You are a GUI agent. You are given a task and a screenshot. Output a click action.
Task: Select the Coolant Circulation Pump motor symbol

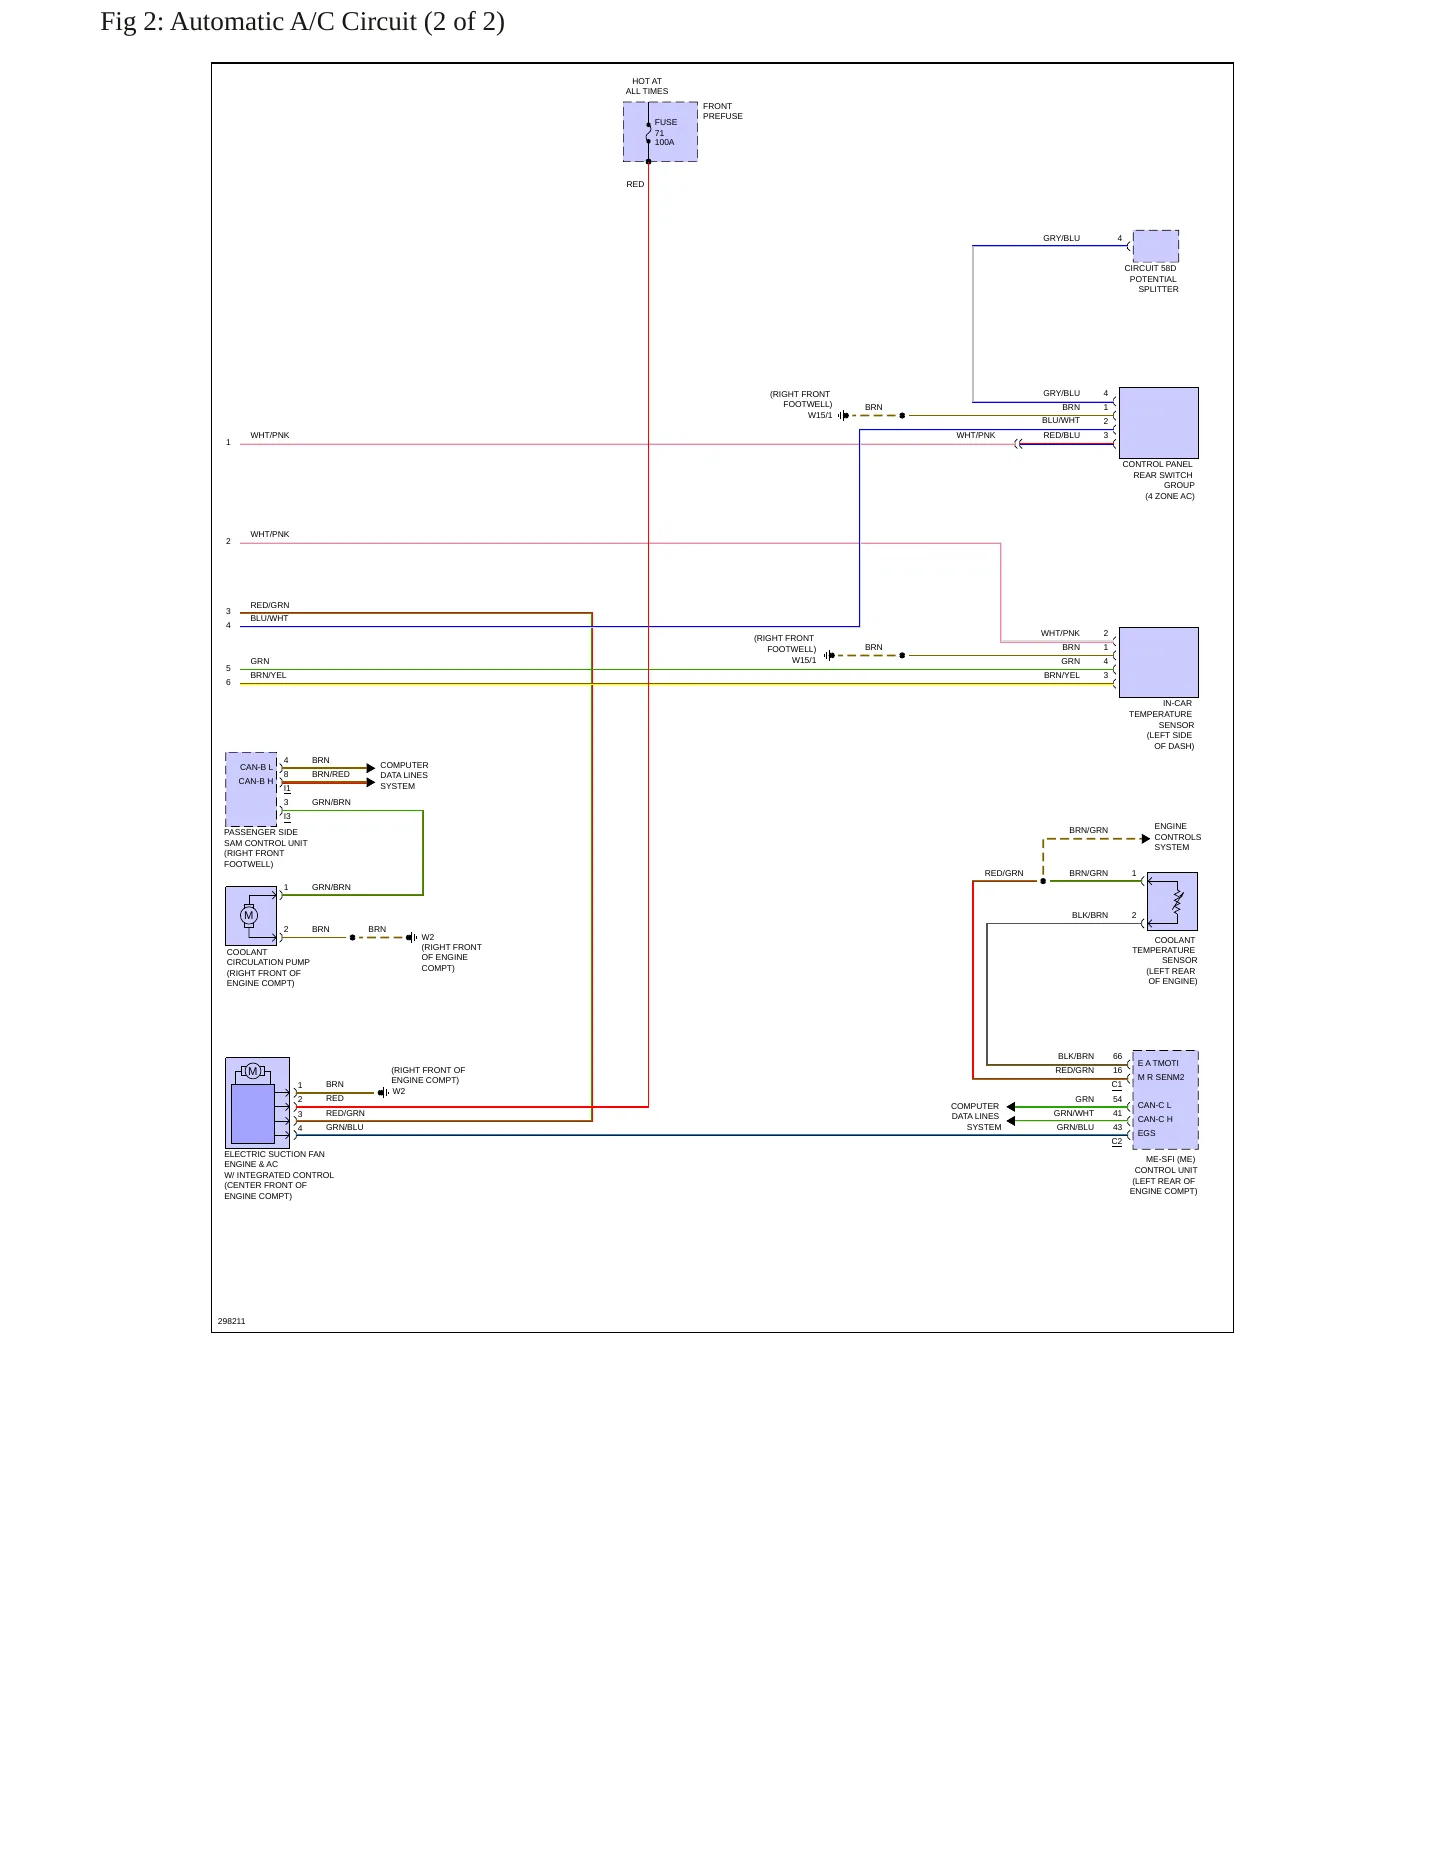pos(250,916)
